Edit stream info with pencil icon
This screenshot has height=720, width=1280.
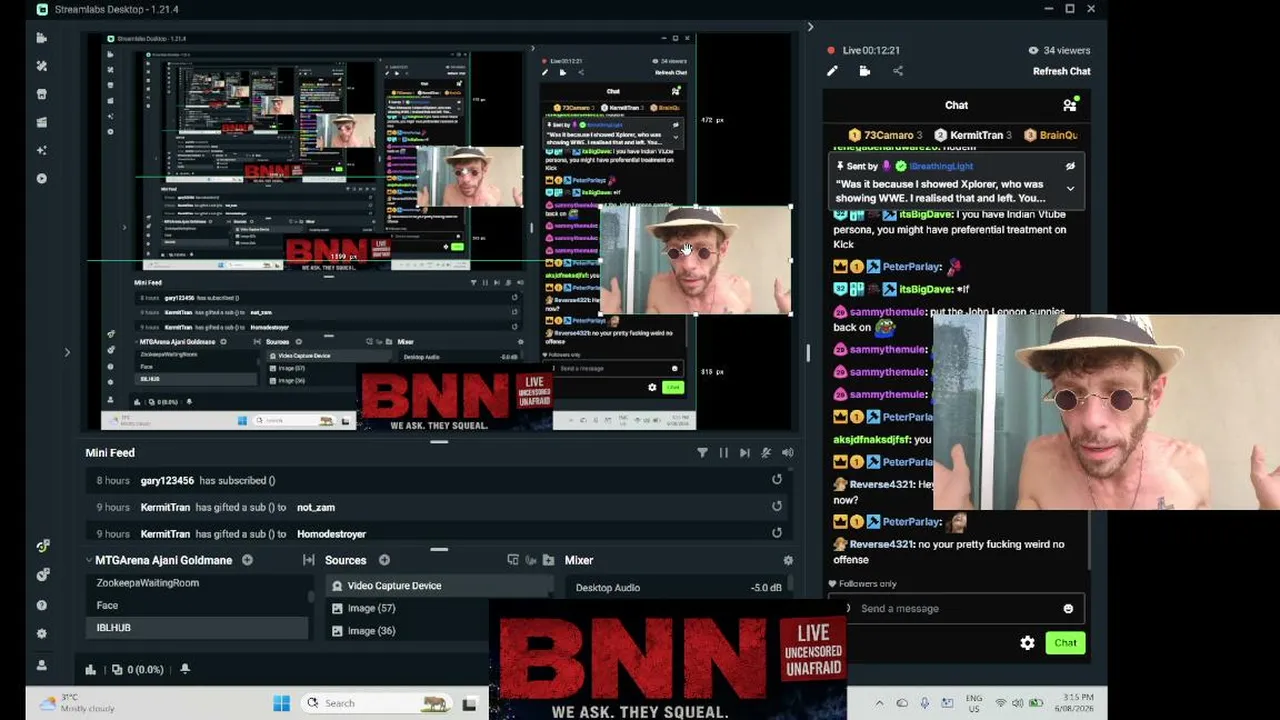pos(832,71)
